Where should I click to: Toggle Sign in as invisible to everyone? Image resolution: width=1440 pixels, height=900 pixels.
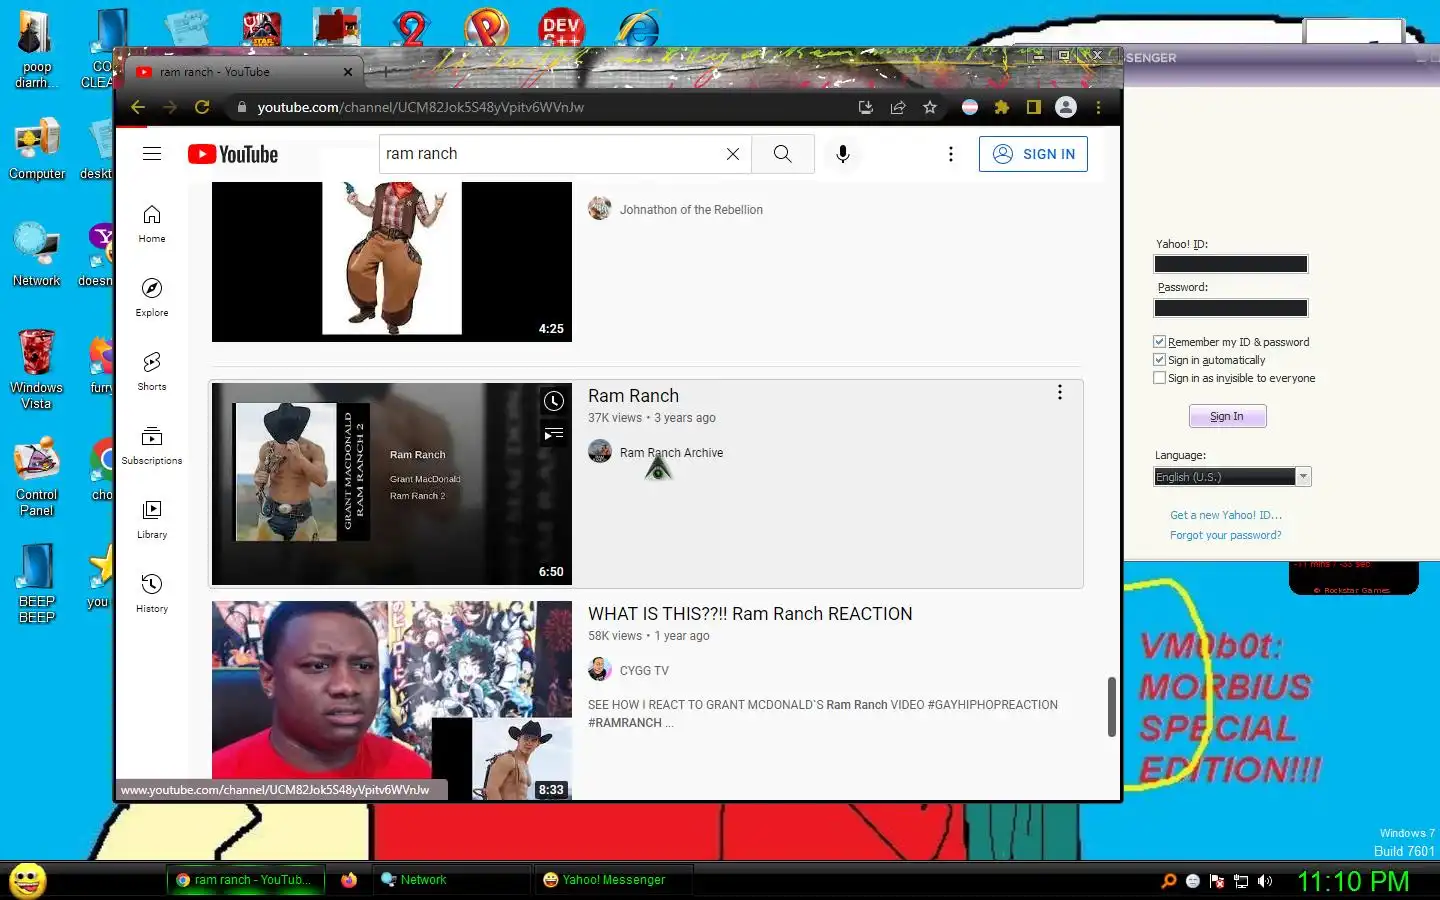coord(1159,378)
